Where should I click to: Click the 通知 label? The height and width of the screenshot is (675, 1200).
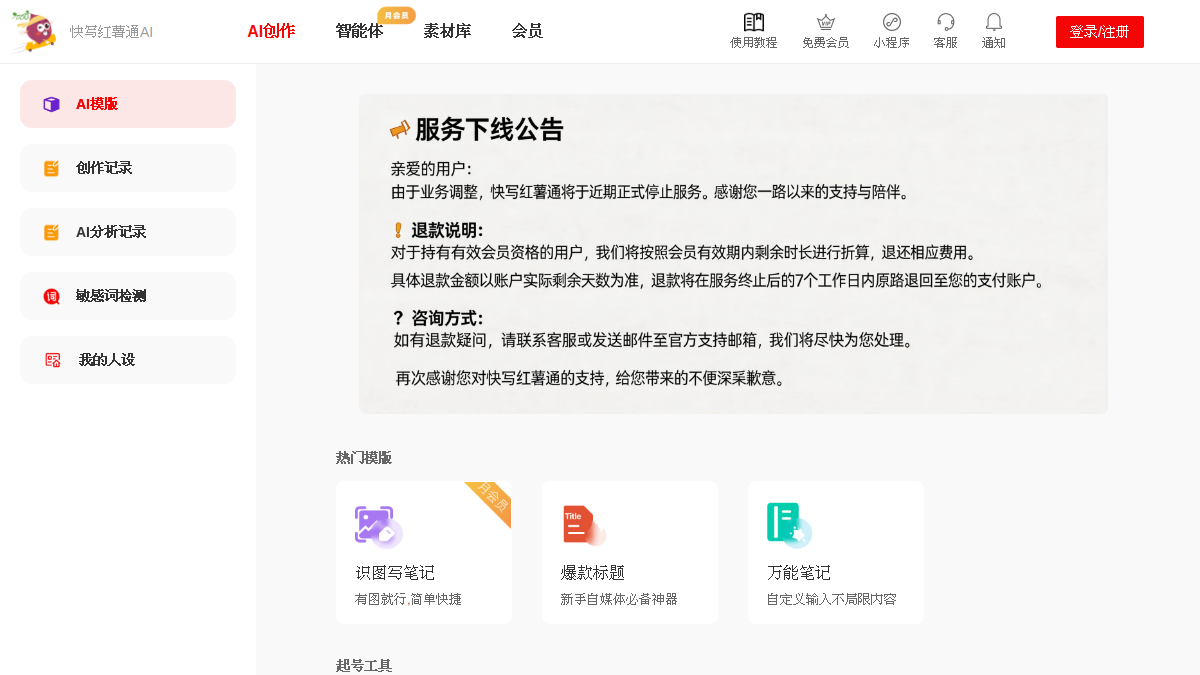(993, 43)
